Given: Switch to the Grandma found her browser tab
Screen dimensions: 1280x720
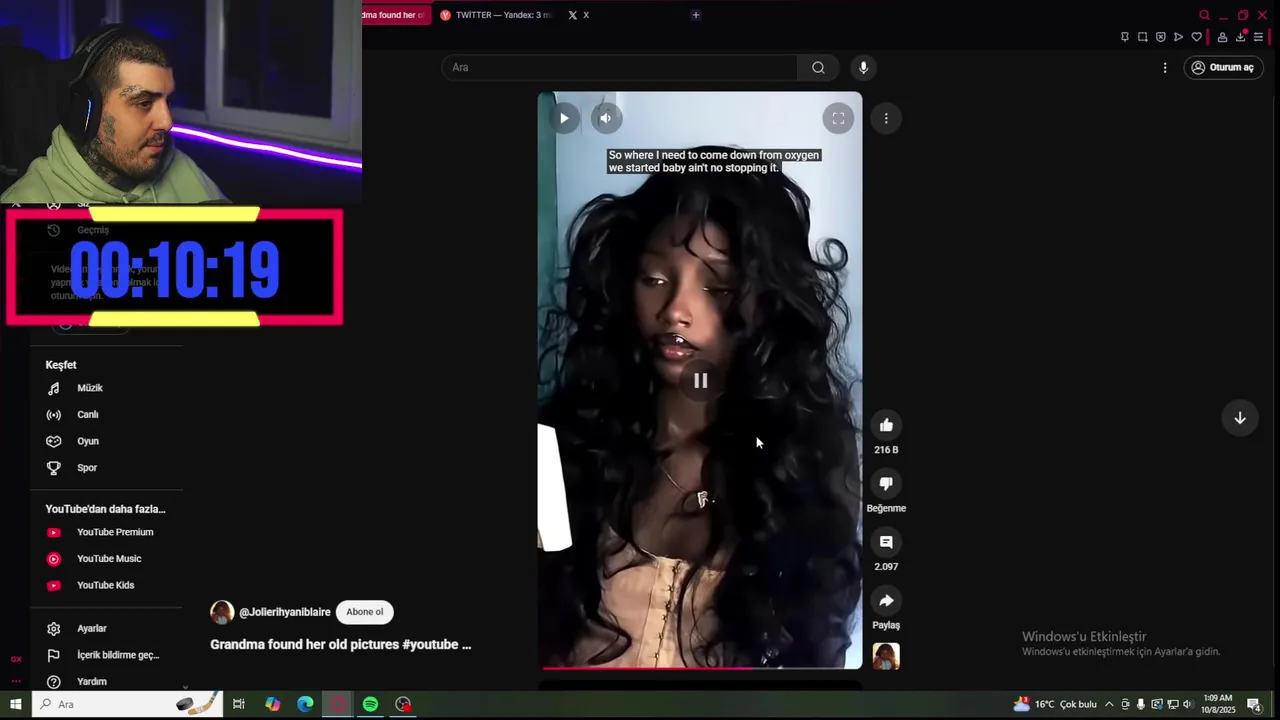Looking at the screenshot, I should tap(396, 15).
